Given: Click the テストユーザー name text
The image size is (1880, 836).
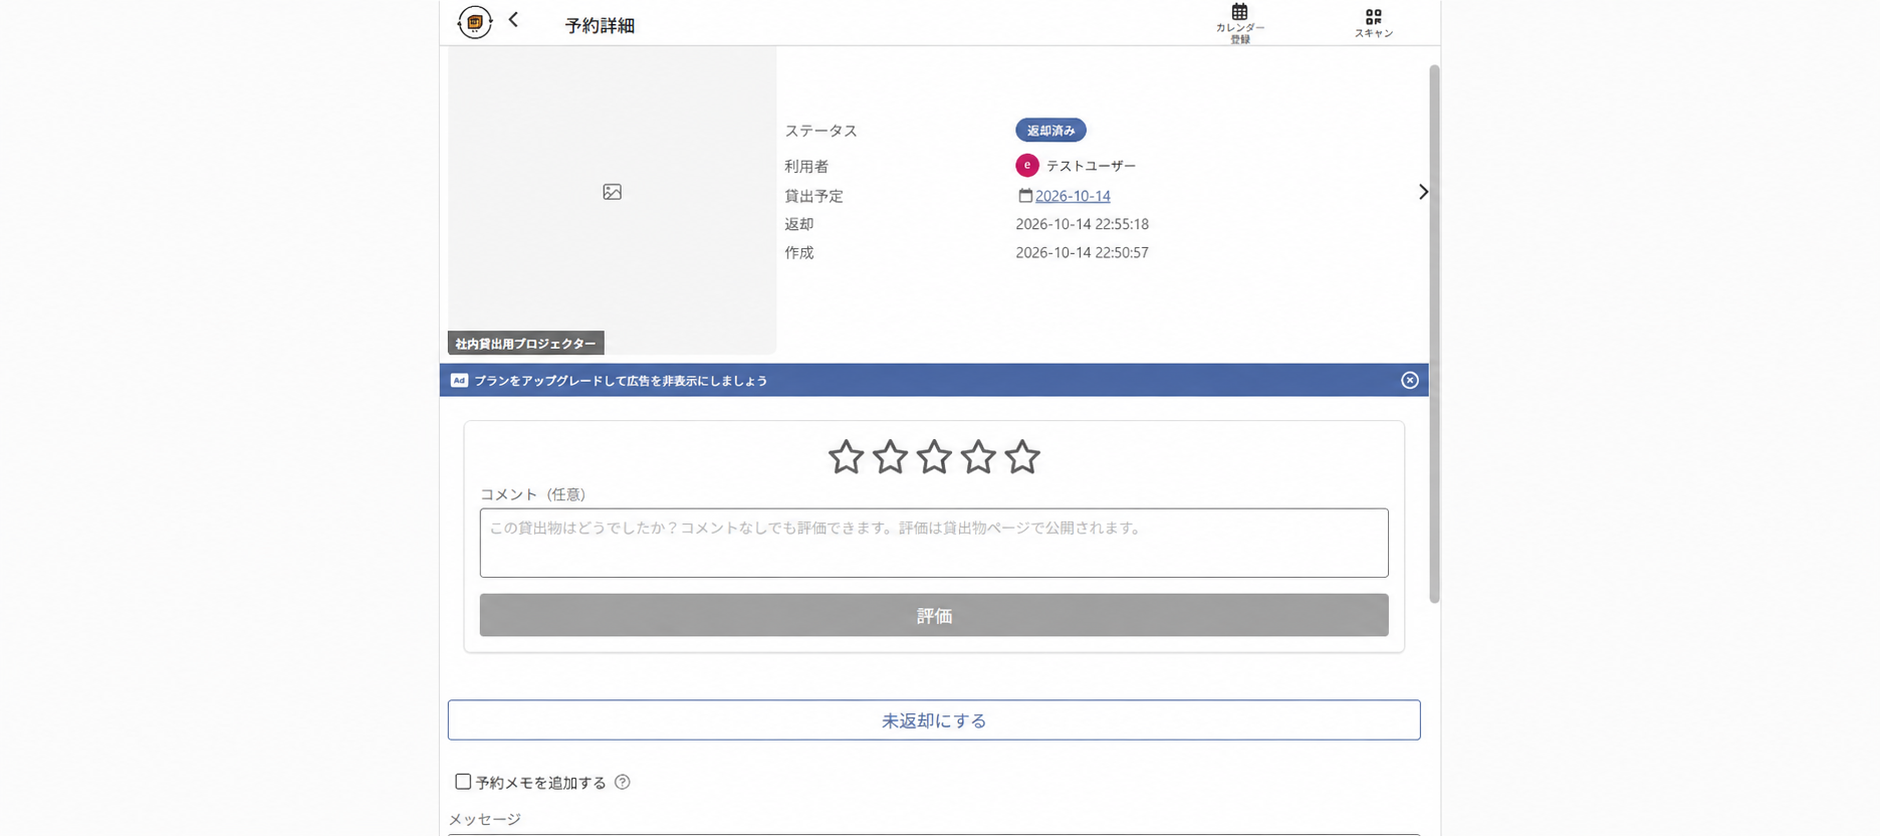Looking at the screenshot, I should [x=1091, y=166].
